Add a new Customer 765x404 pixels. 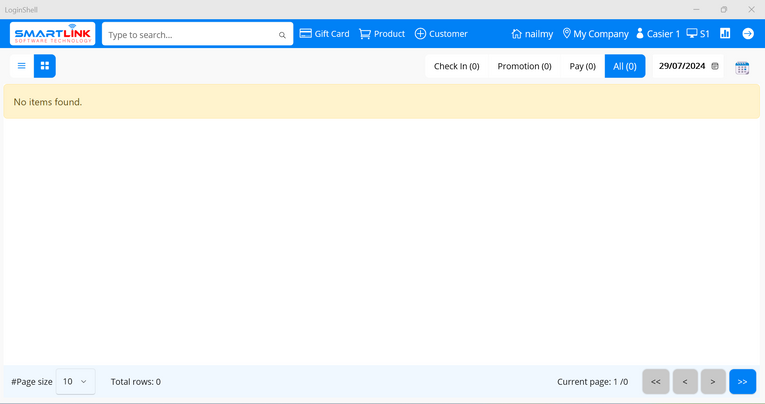click(x=441, y=34)
